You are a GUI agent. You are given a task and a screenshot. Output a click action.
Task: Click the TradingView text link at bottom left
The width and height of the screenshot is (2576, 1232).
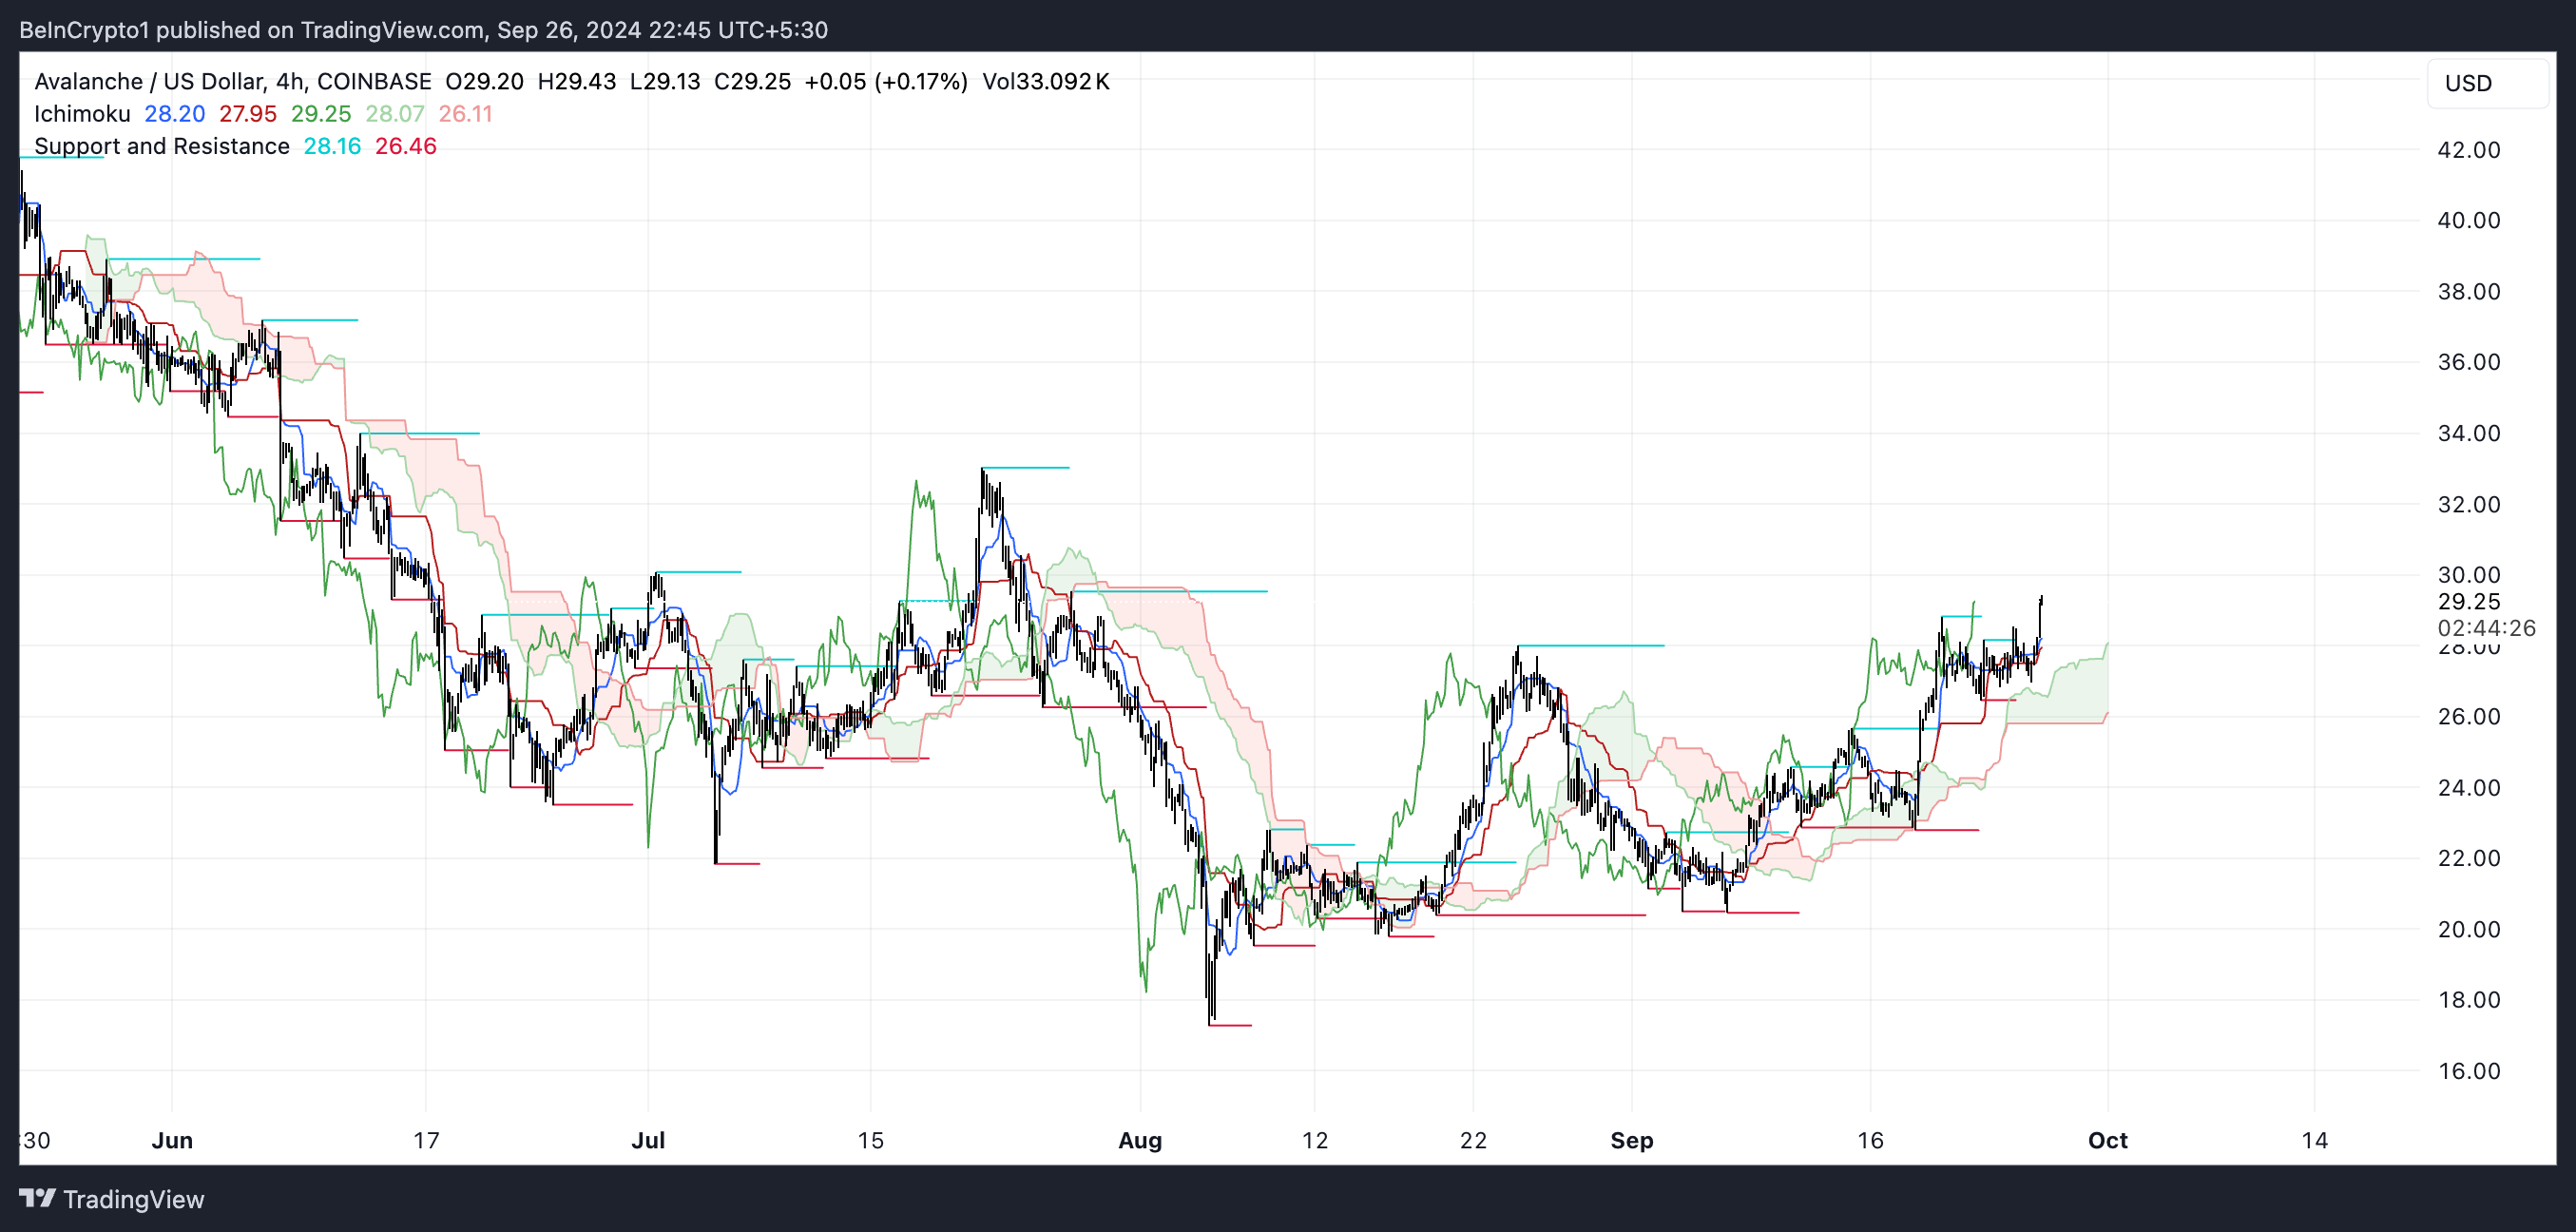pos(133,1199)
